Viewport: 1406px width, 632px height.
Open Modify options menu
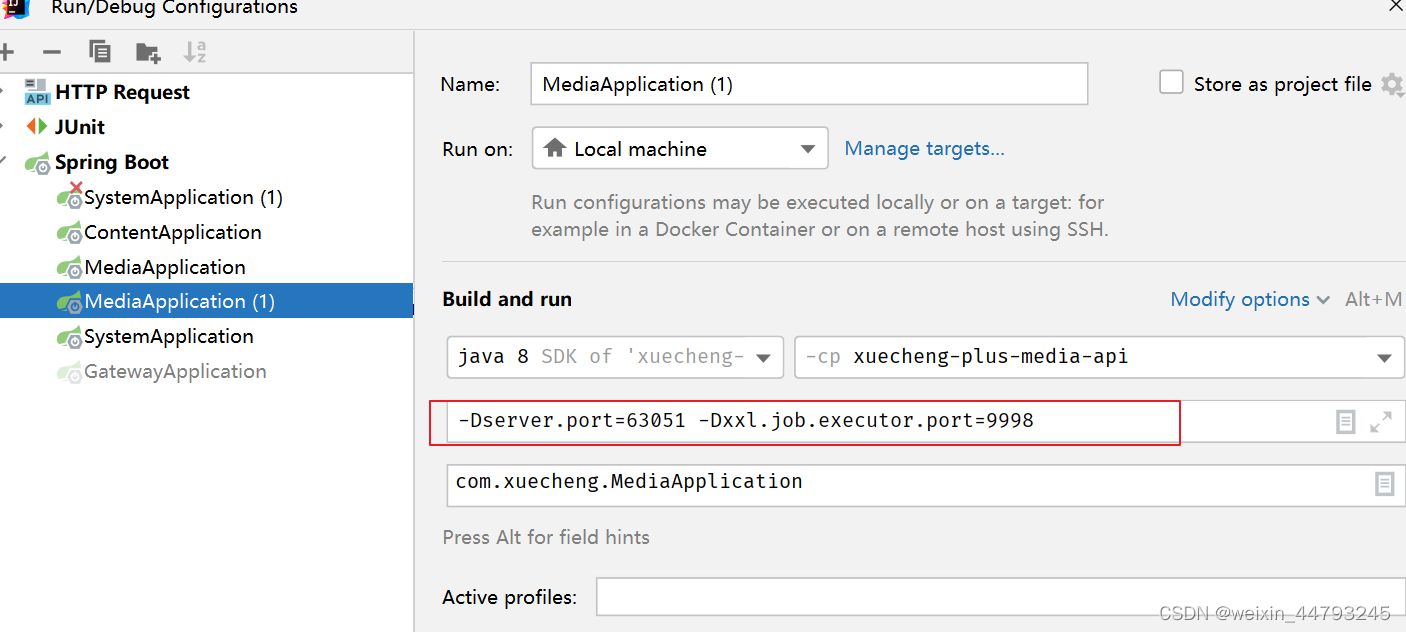[1250, 299]
